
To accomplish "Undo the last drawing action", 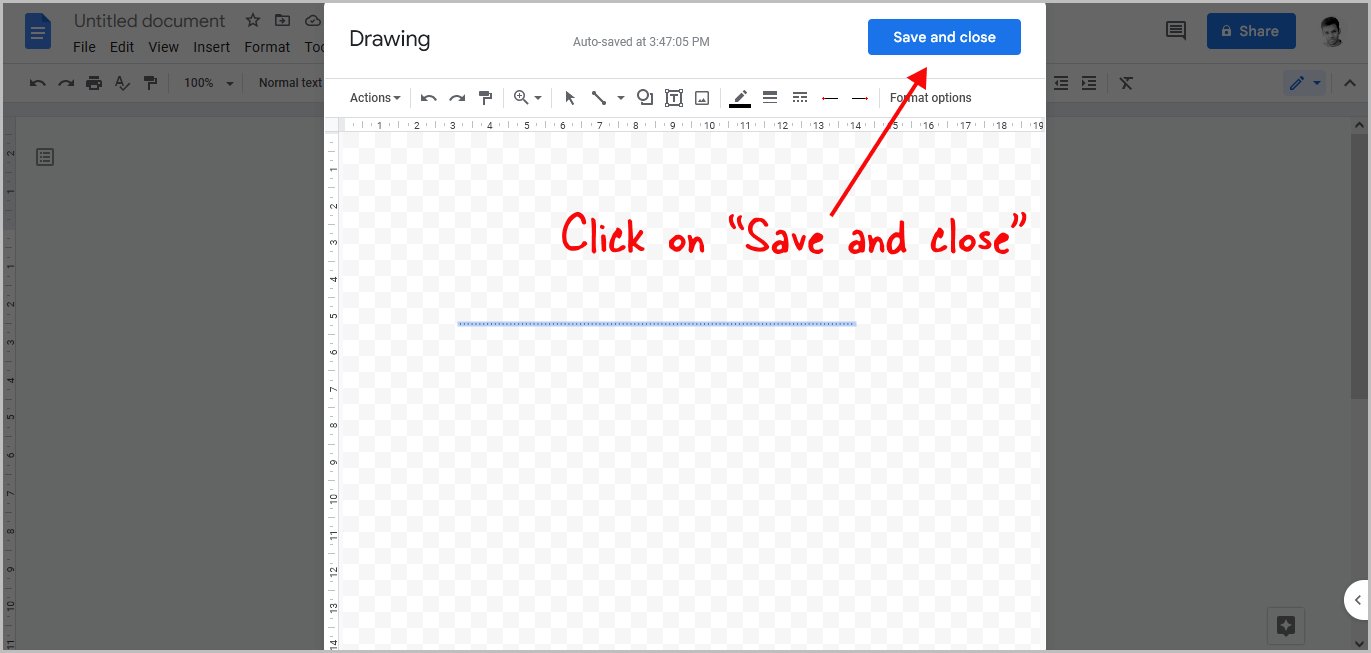I will pos(428,97).
